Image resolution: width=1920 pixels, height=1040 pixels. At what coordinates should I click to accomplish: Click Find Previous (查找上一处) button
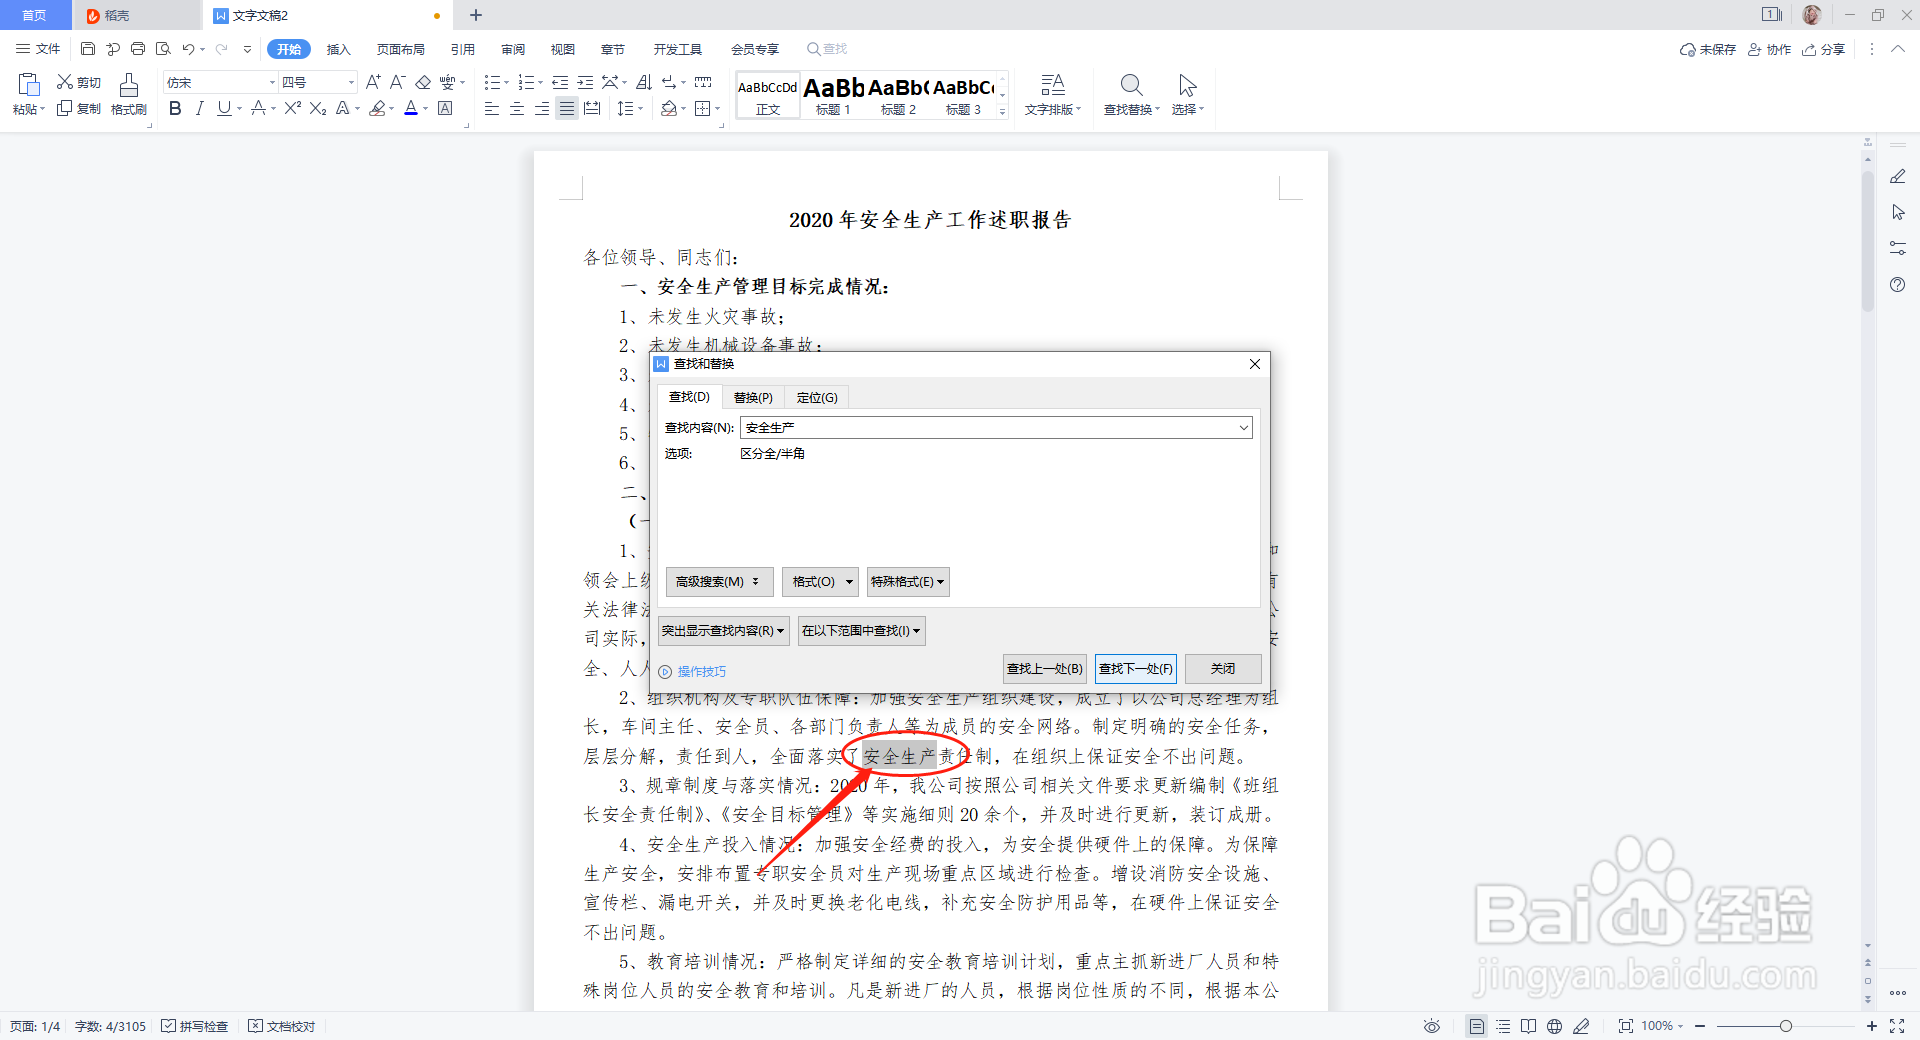click(x=1045, y=669)
